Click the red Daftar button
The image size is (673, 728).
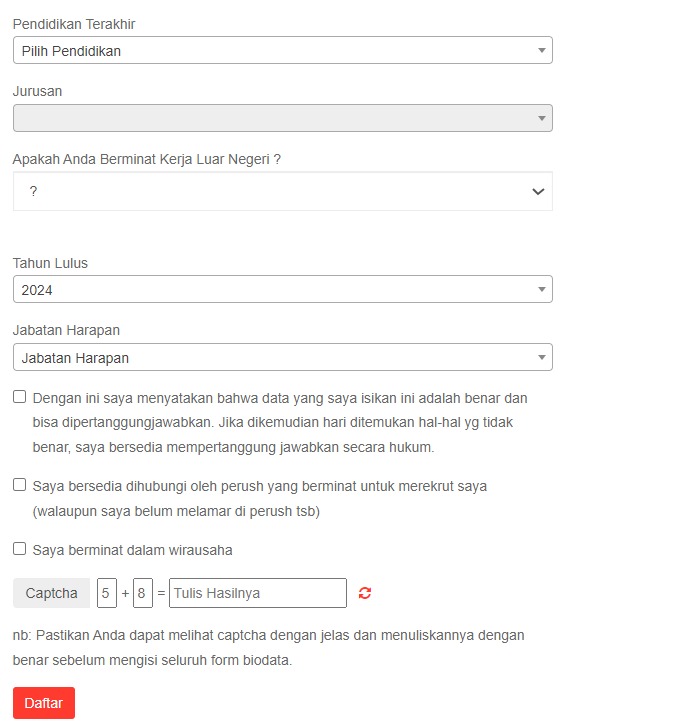point(44,703)
